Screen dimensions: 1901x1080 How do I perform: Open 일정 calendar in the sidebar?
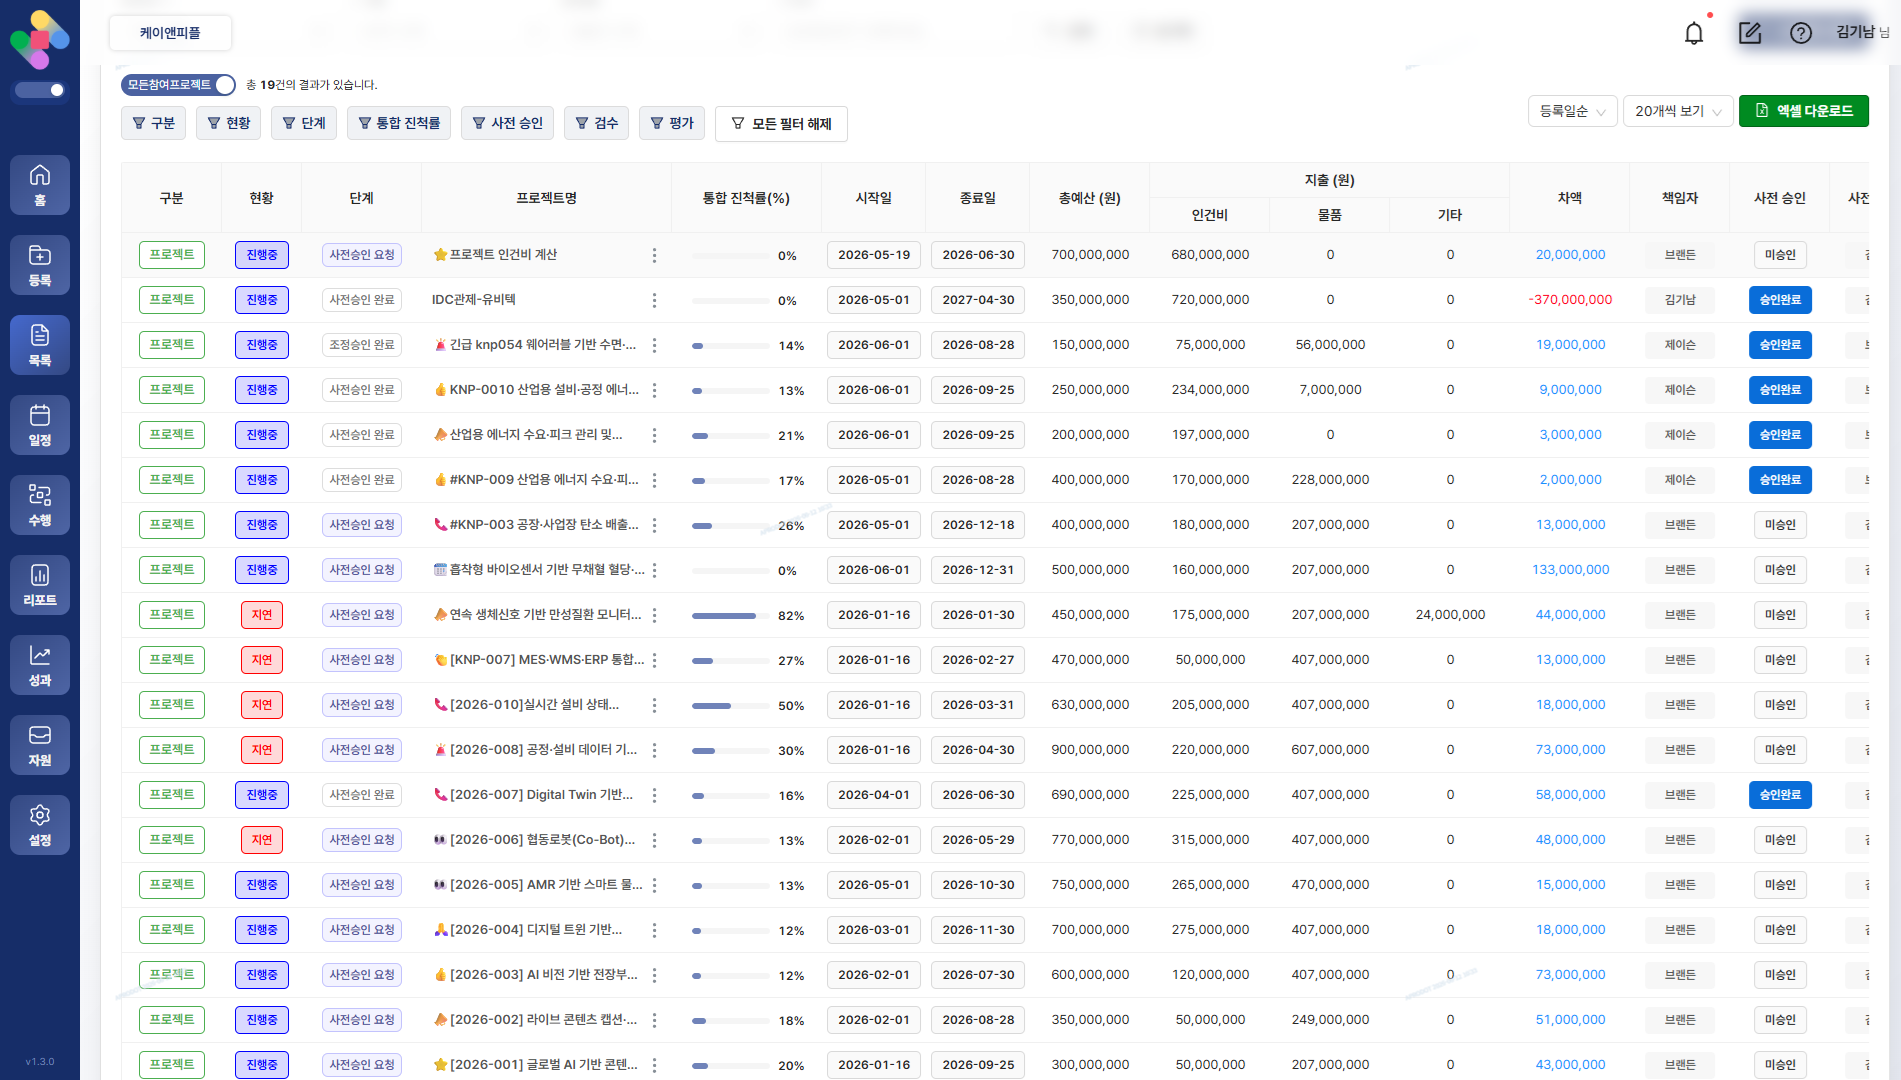tap(40, 425)
